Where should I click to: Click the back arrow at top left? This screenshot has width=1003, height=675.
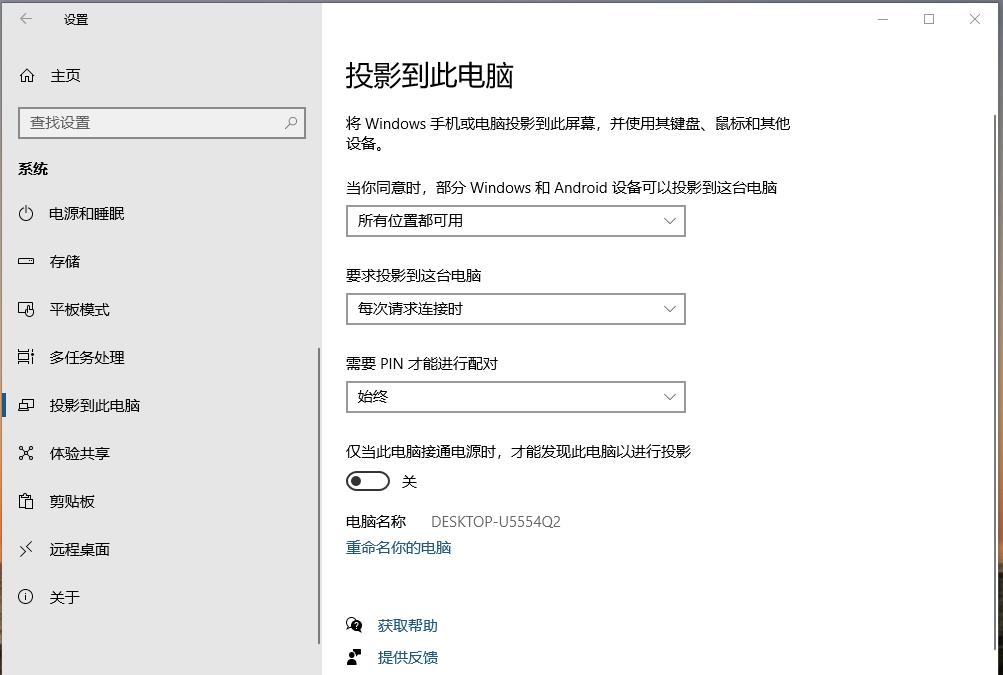click(25, 18)
